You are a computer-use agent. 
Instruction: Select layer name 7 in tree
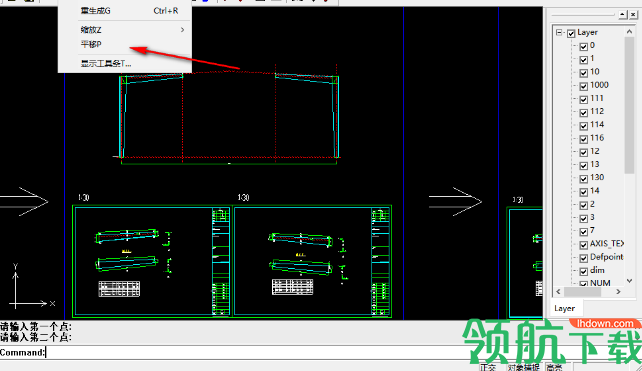coord(592,230)
